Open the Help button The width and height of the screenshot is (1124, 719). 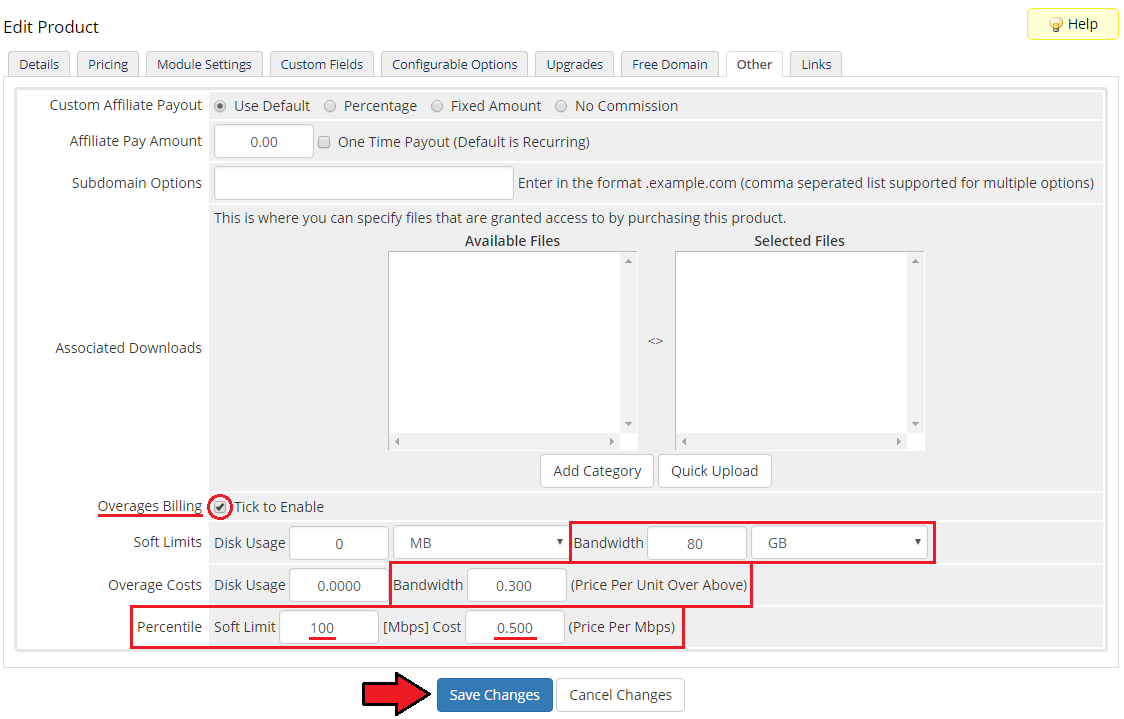pos(1072,24)
